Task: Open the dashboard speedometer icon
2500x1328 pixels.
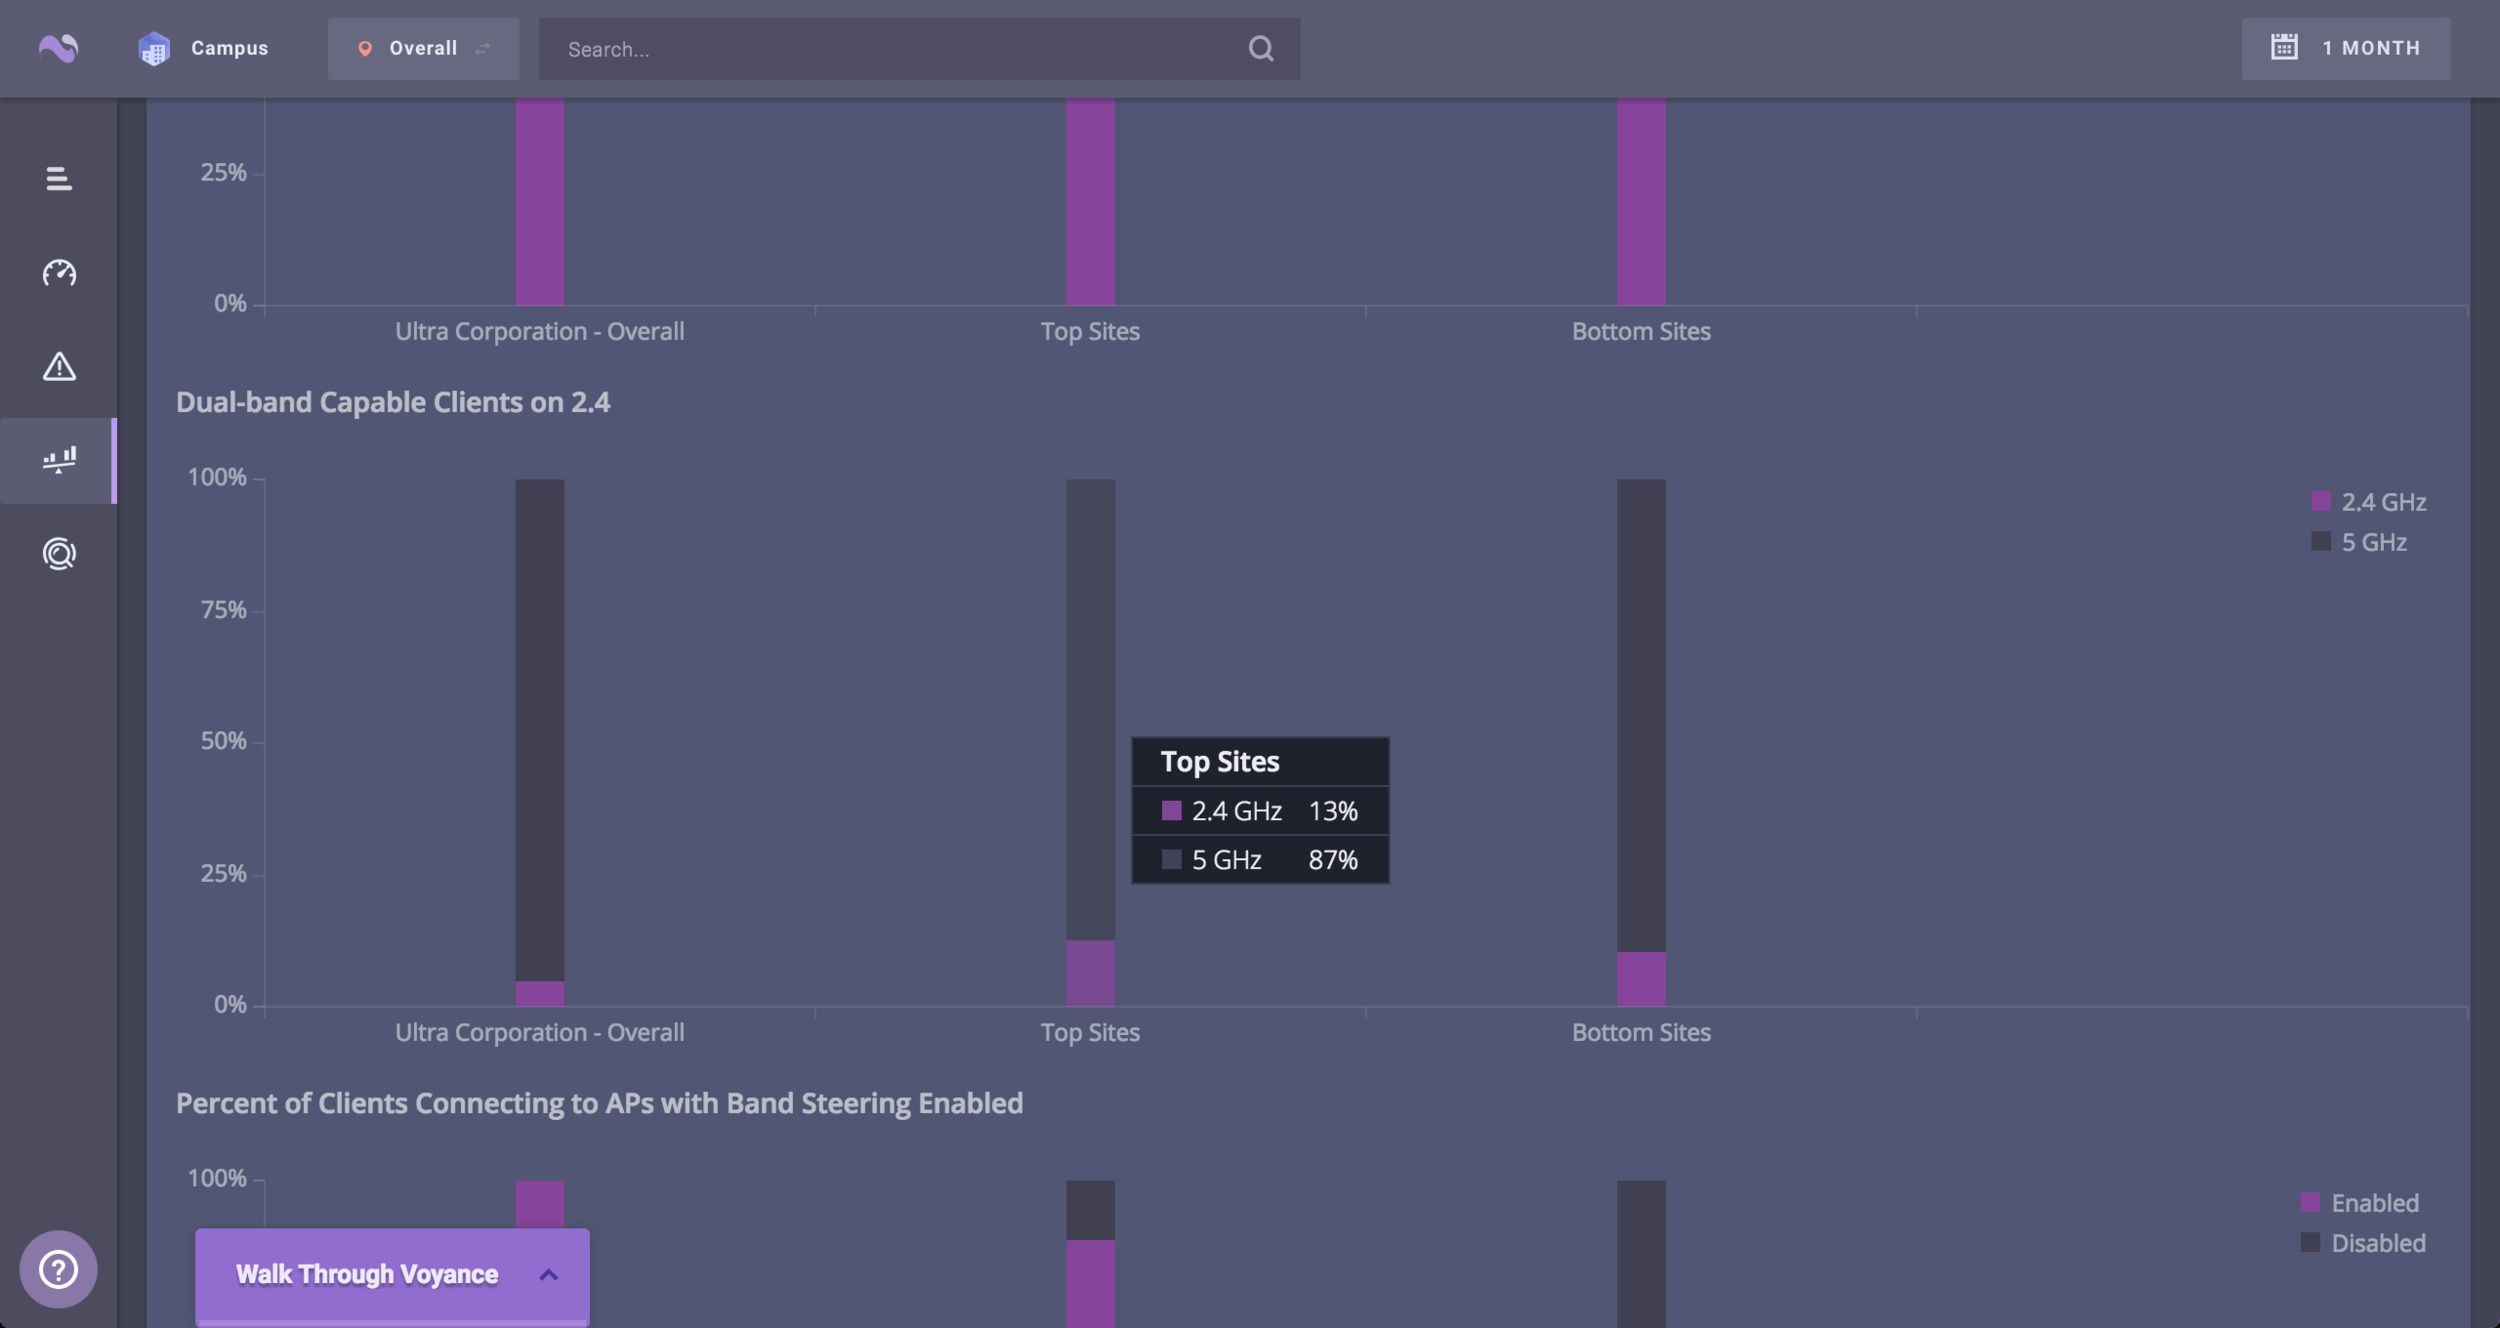Action: (x=59, y=273)
